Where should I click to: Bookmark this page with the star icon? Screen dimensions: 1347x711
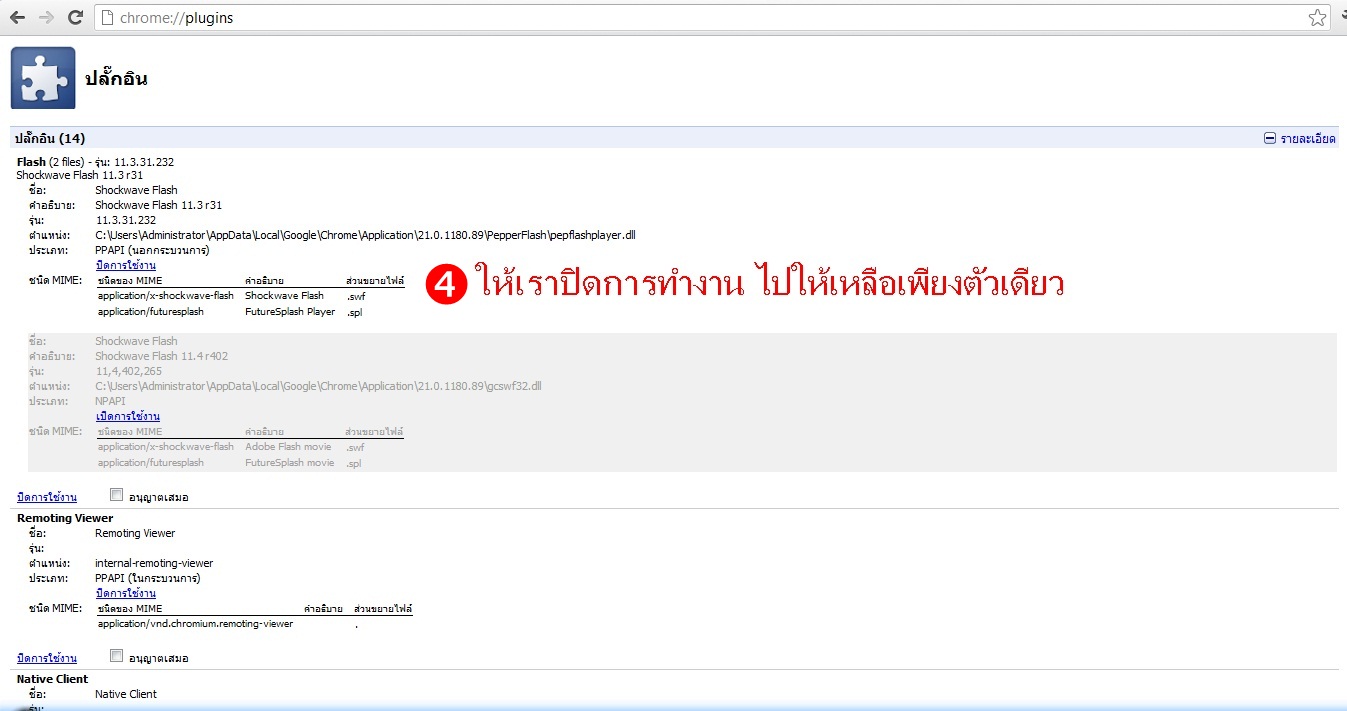point(1319,18)
